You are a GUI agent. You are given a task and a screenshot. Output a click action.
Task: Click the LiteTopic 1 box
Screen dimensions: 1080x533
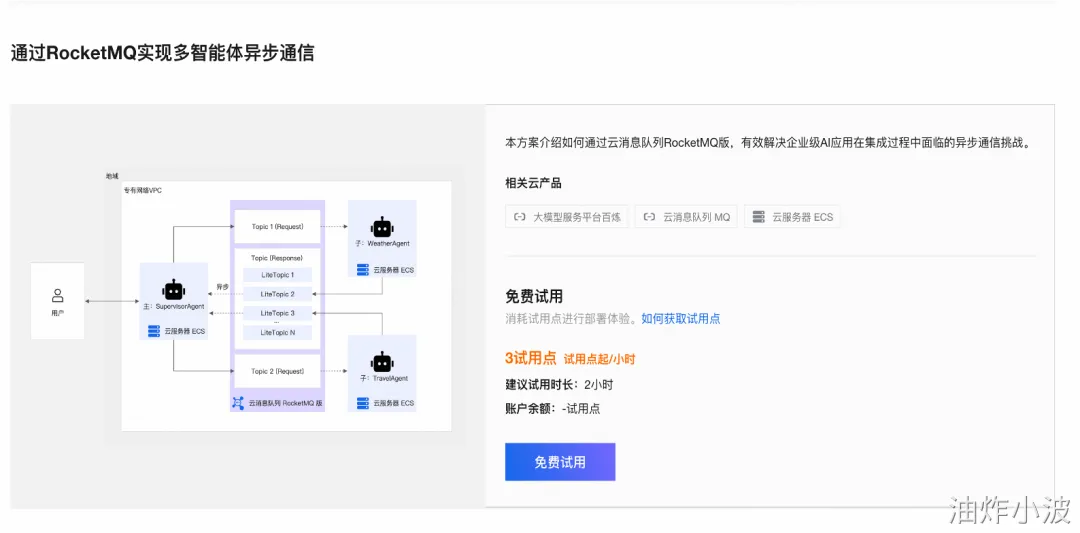click(x=278, y=275)
